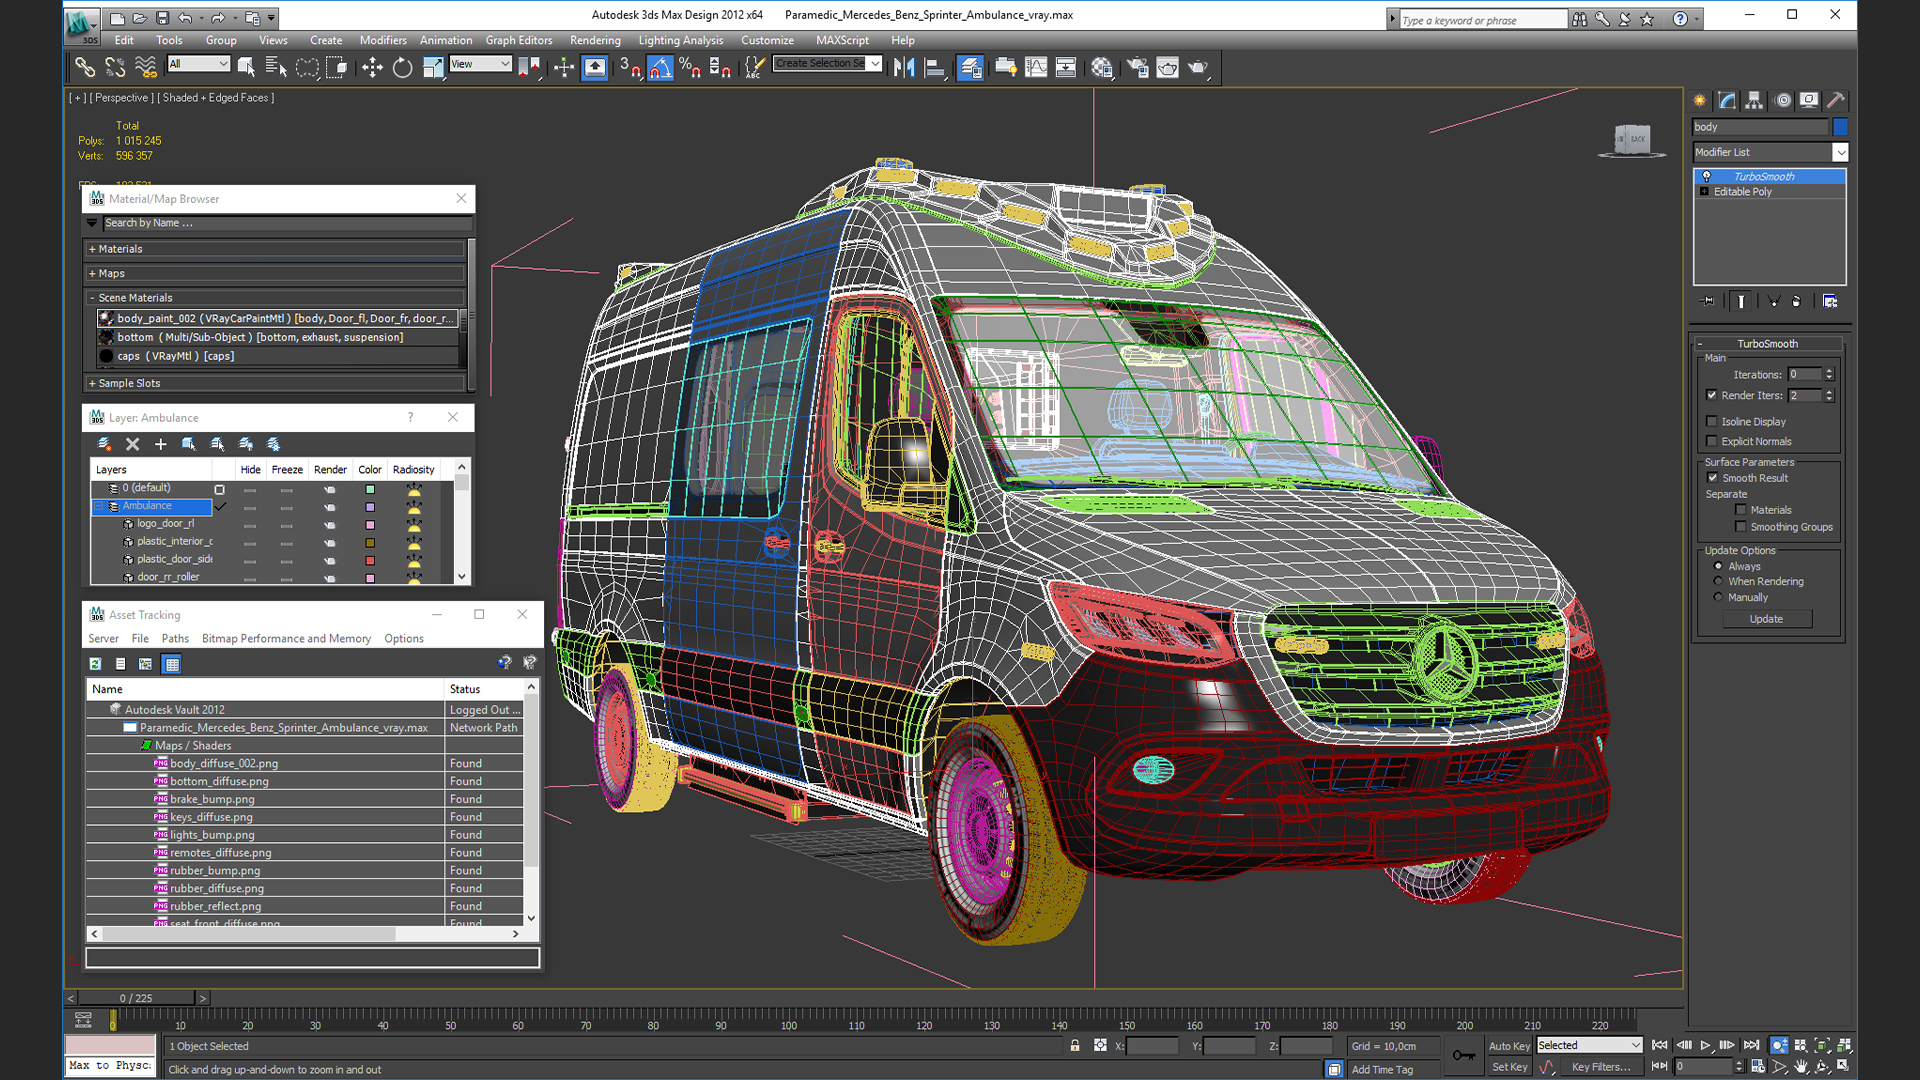Toggle the Selection Lock padlock icon

coord(1075,1045)
